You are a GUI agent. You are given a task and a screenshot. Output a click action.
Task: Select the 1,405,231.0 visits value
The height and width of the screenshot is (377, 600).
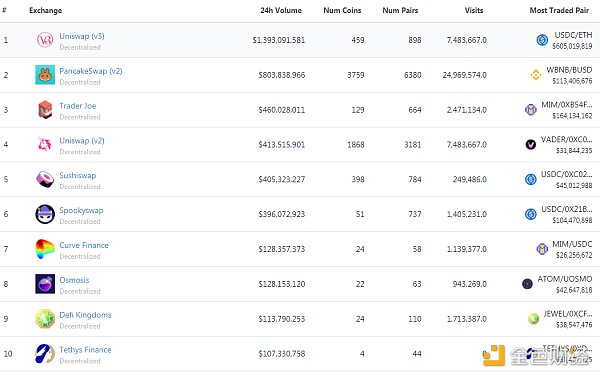pos(466,214)
